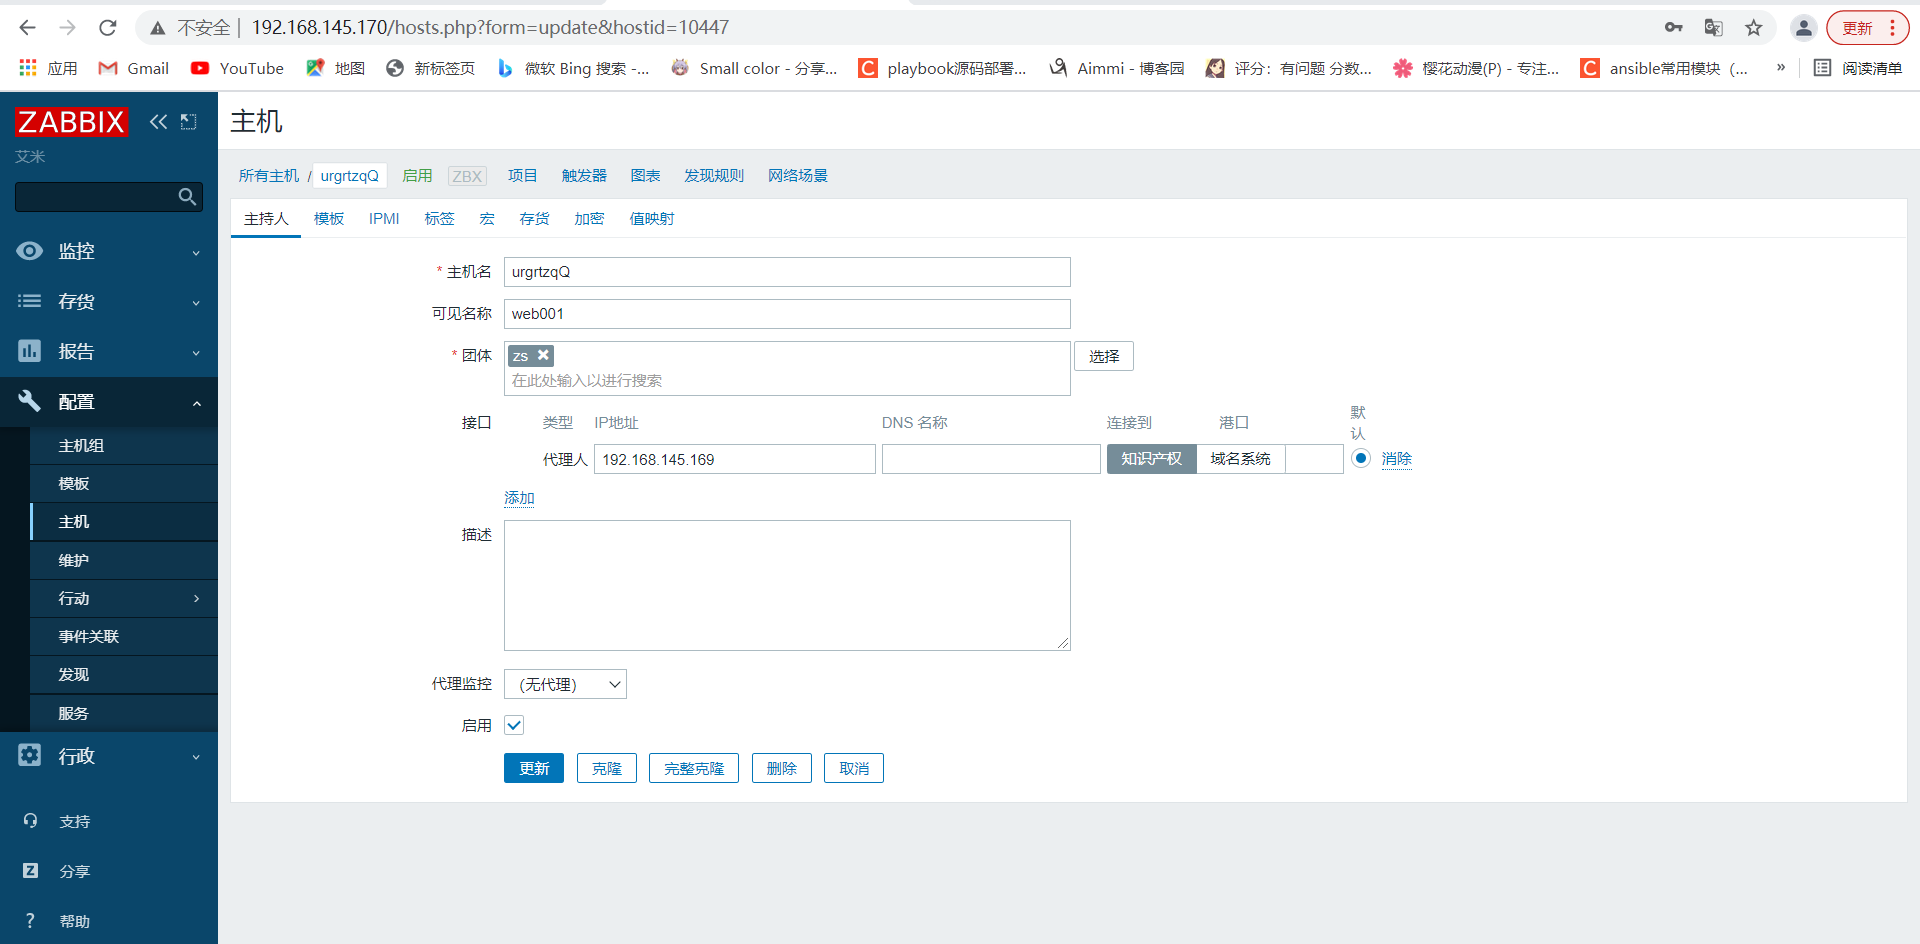Open 主机组 in the sidebar

click(x=124, y=446)
